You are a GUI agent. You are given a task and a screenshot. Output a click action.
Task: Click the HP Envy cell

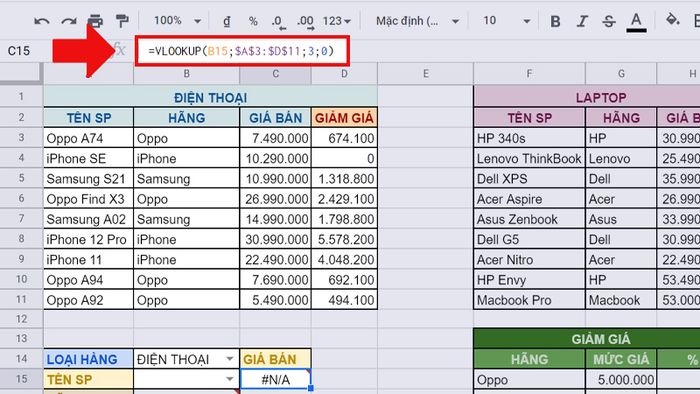(x=529, y=280)
